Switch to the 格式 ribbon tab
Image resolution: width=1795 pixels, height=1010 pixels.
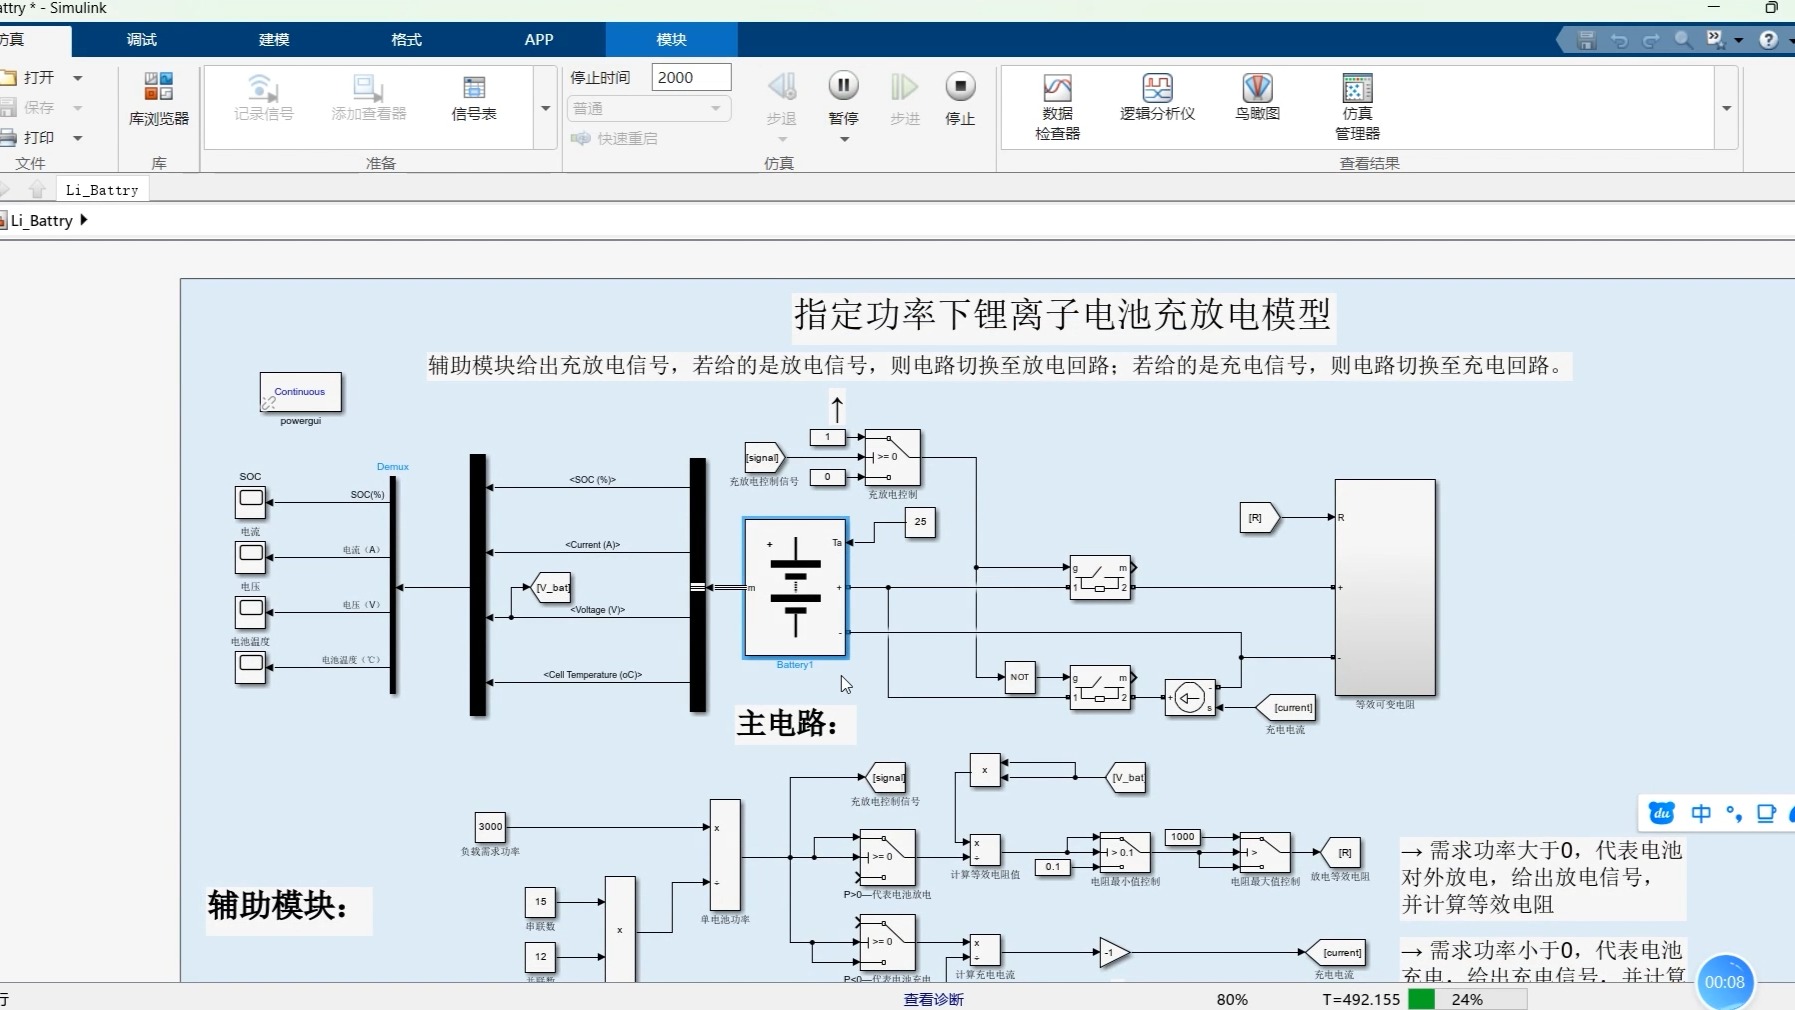(406, 39)
